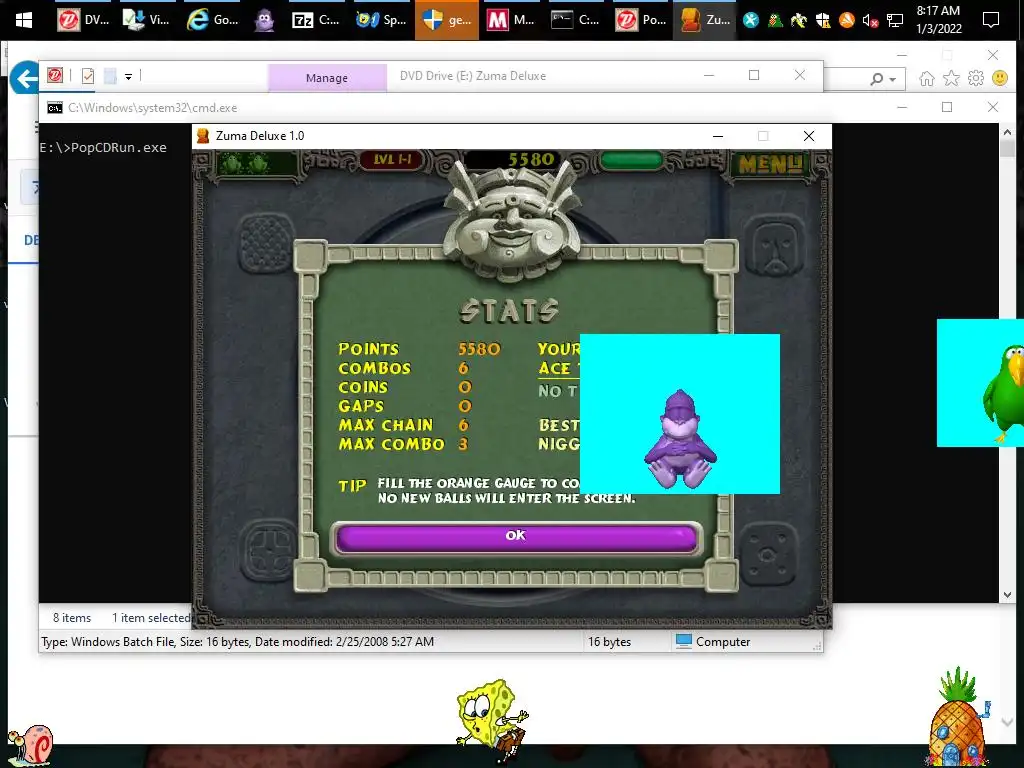Click the purple Bonzi gorilla character
Screen dimensions: 1024x768
680,440
